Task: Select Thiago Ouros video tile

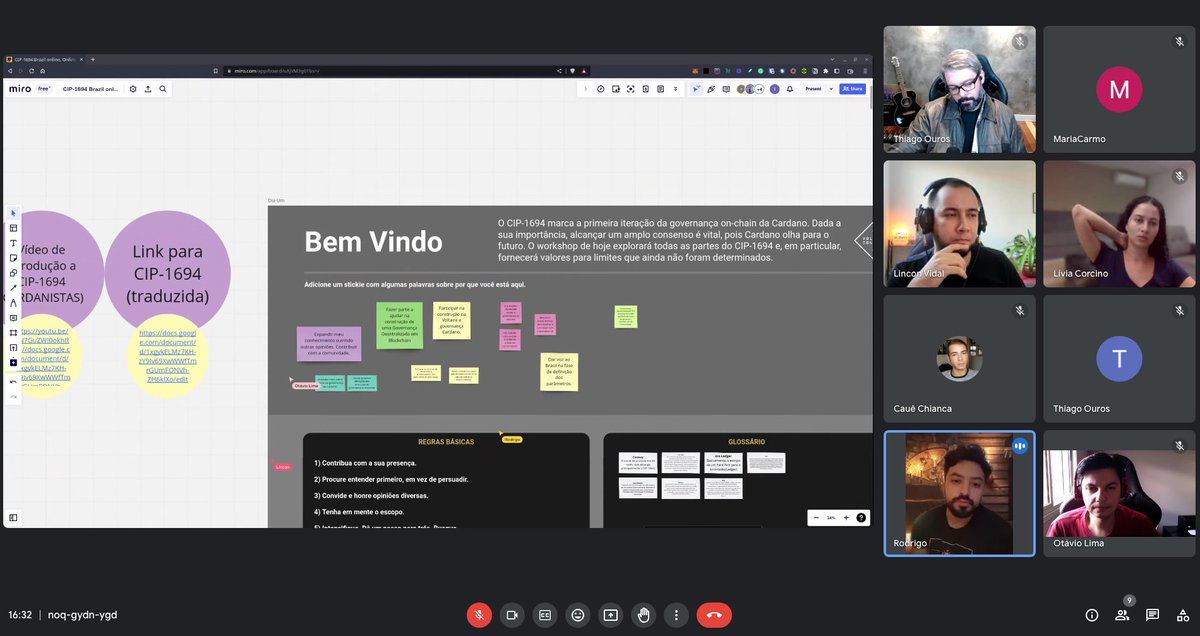Action: click(x=960, y=89)
